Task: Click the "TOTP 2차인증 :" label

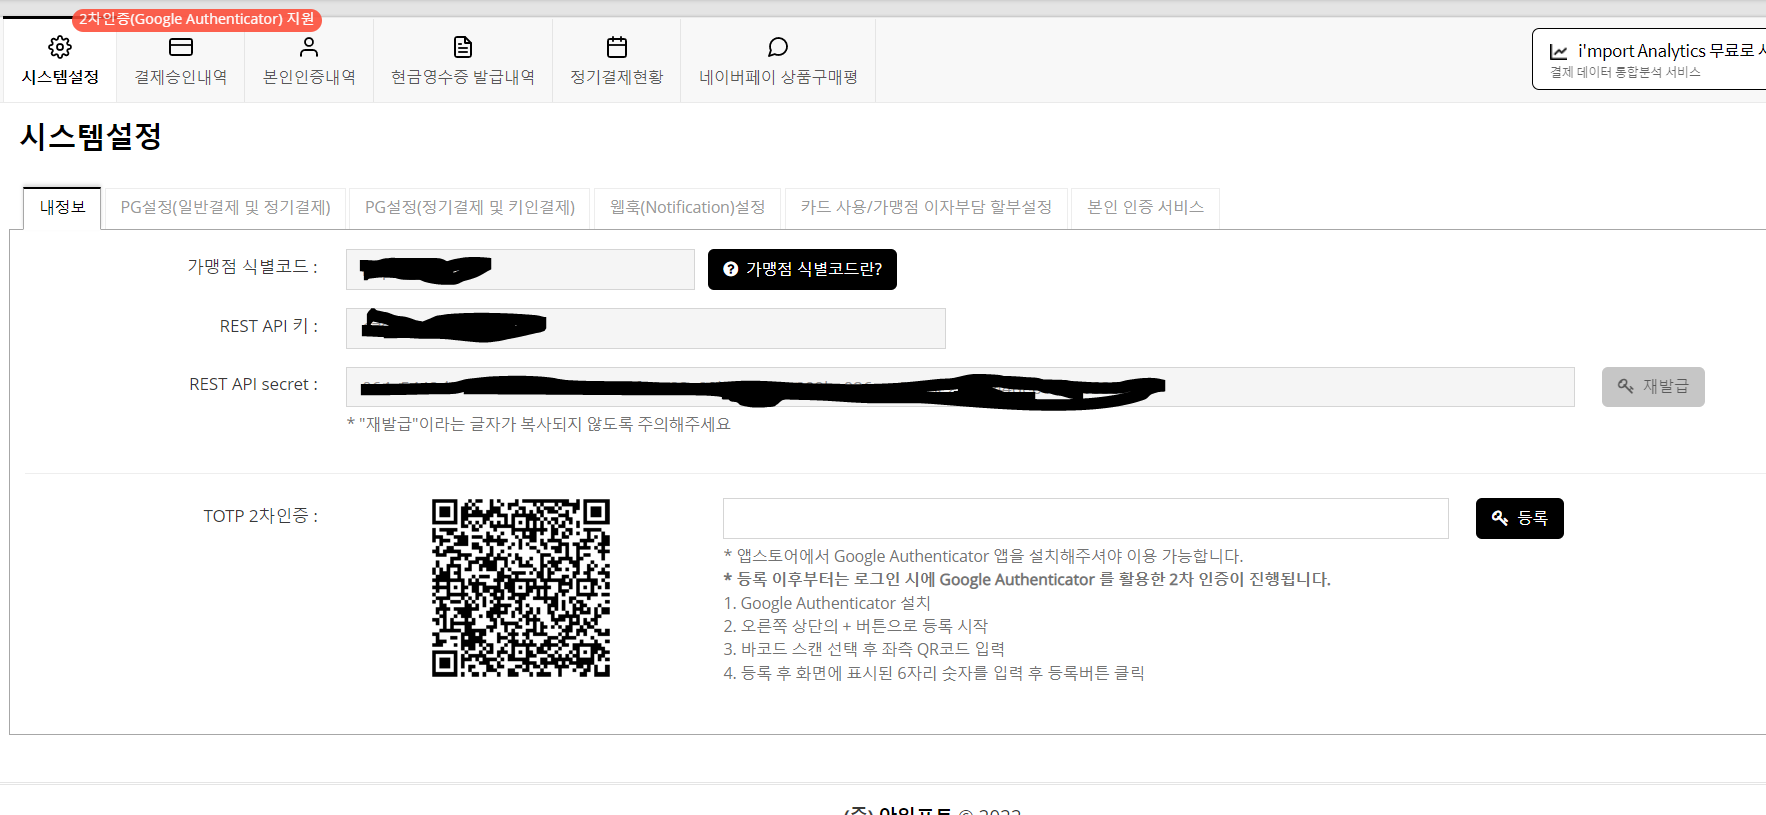Action: coord(261,516)
